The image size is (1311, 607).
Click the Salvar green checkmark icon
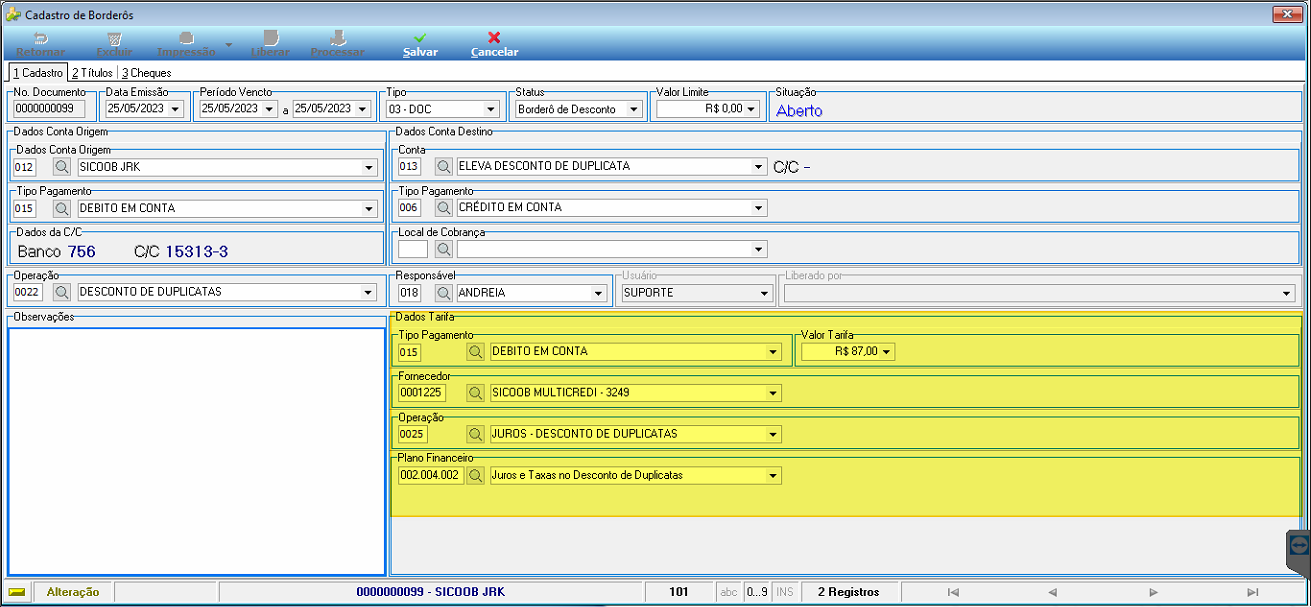pyautogui.click(x=420, y=37)
